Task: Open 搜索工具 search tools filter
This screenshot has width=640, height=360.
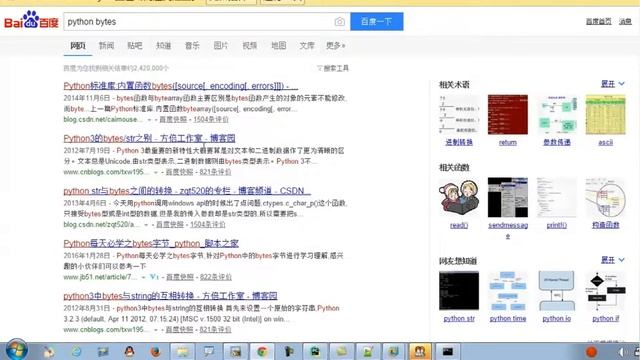Action: 333,68
